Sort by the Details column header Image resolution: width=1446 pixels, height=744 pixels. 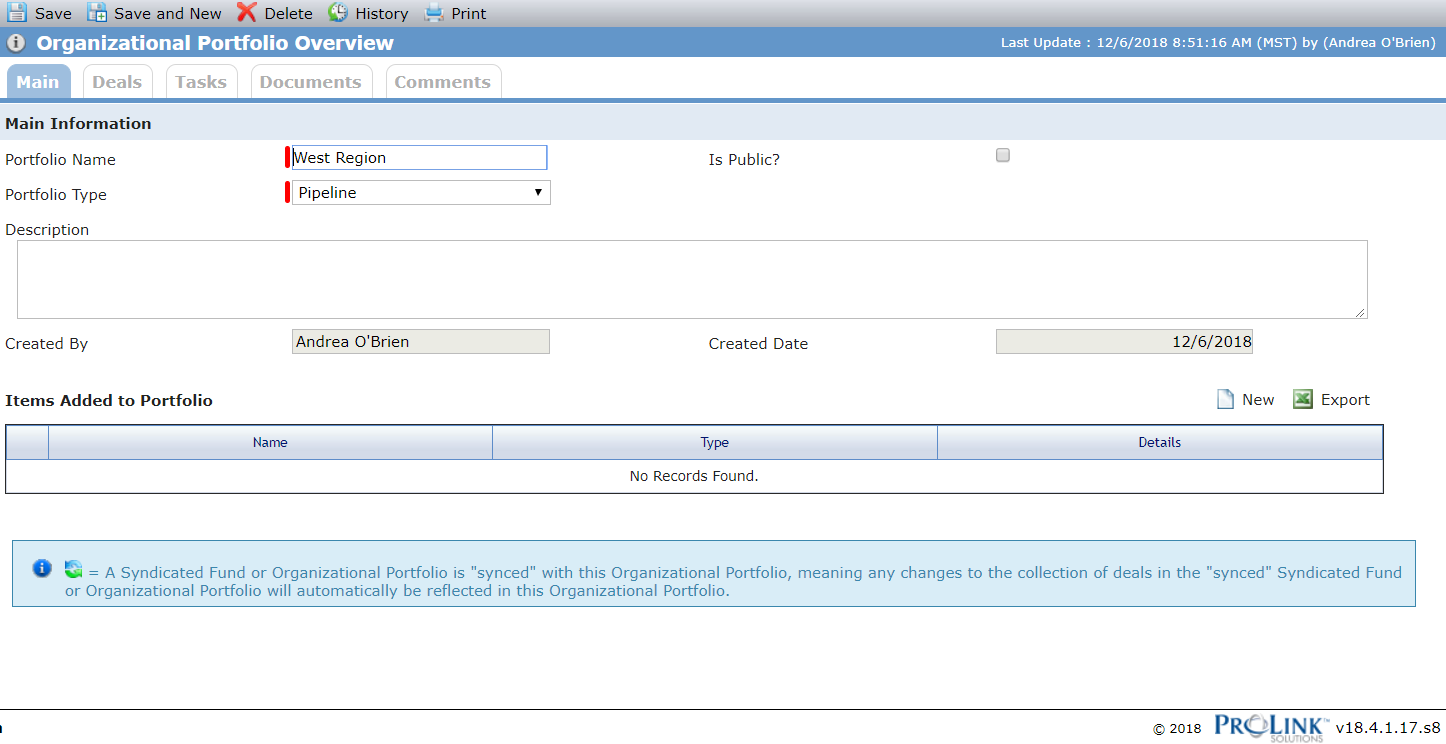(1160, 442)
